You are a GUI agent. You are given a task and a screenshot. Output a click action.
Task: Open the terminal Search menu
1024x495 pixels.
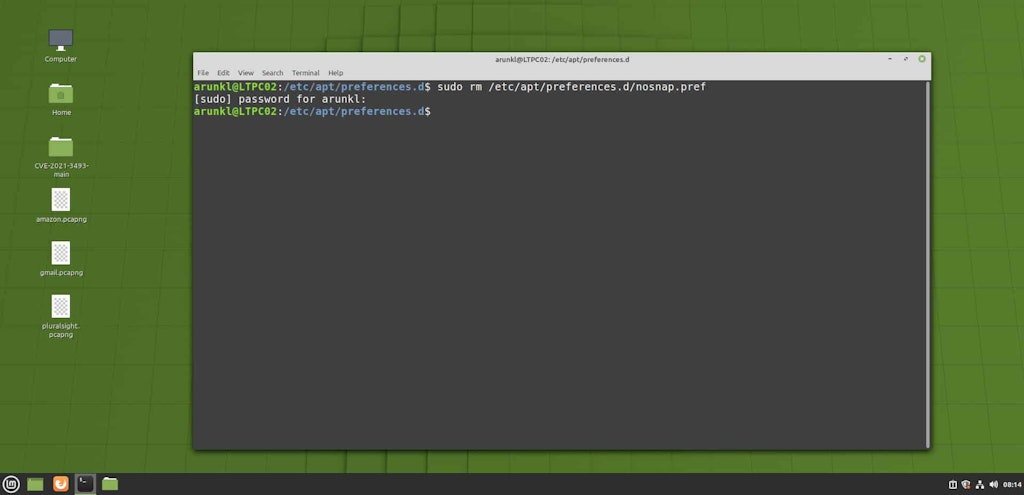point(272,73)
